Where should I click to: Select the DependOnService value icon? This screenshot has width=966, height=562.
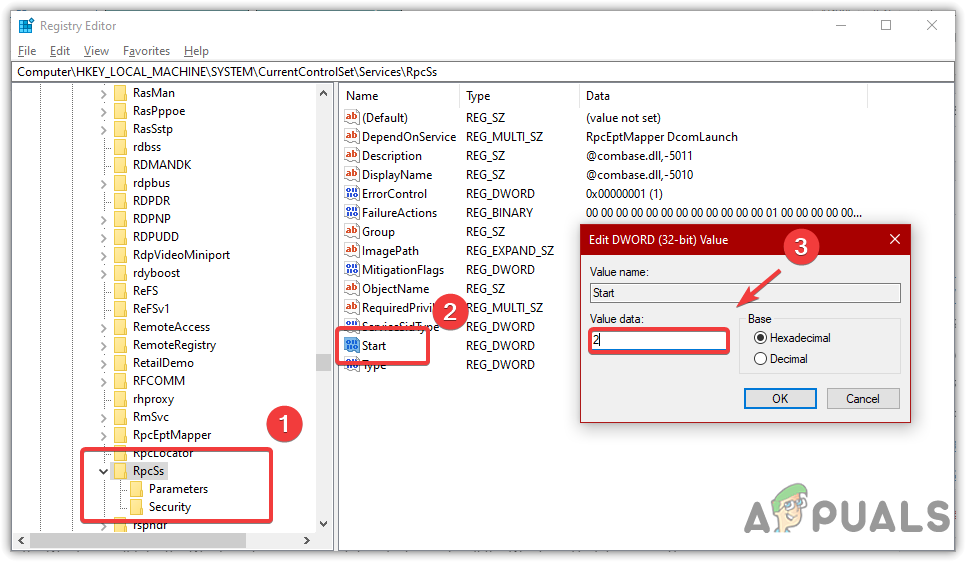pos(352,136)
